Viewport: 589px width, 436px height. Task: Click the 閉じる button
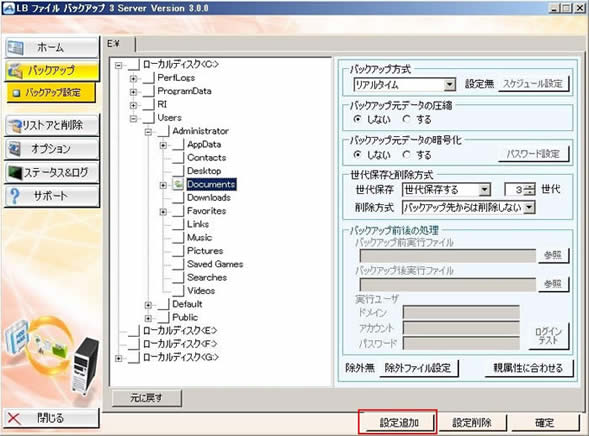(x=52, y=418)
